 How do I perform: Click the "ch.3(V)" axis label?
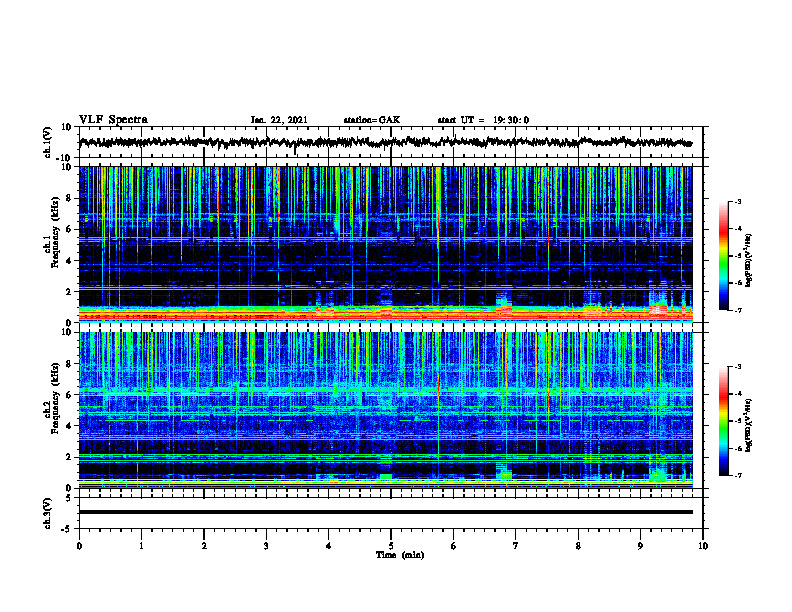[x=48, y=514]
